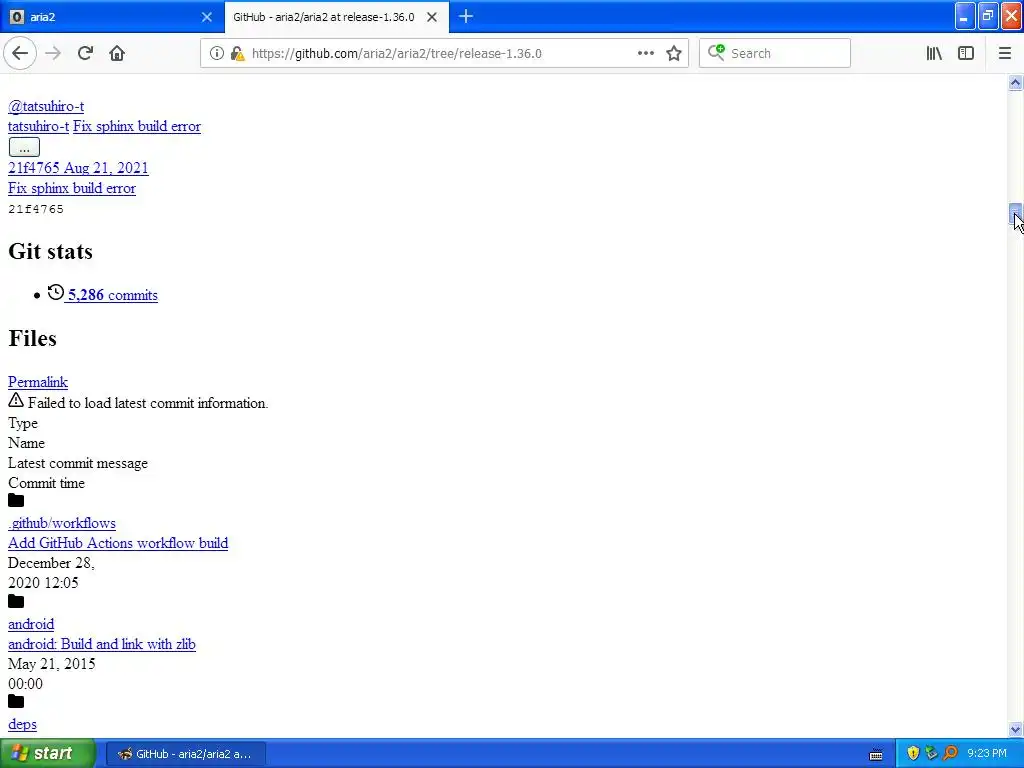Bookmark this page with the star
This screenshot has width=1024, height=768.
click(x=674, y=54)
